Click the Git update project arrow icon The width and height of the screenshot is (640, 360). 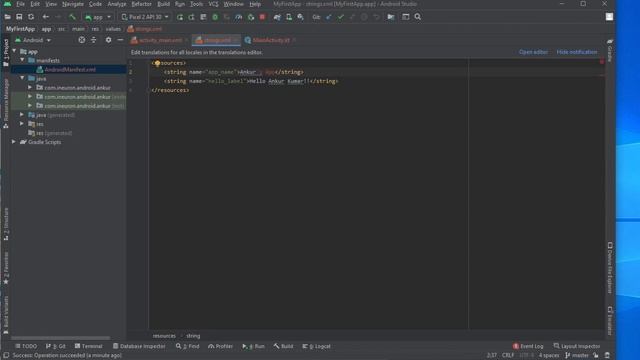tap(329, 17)
